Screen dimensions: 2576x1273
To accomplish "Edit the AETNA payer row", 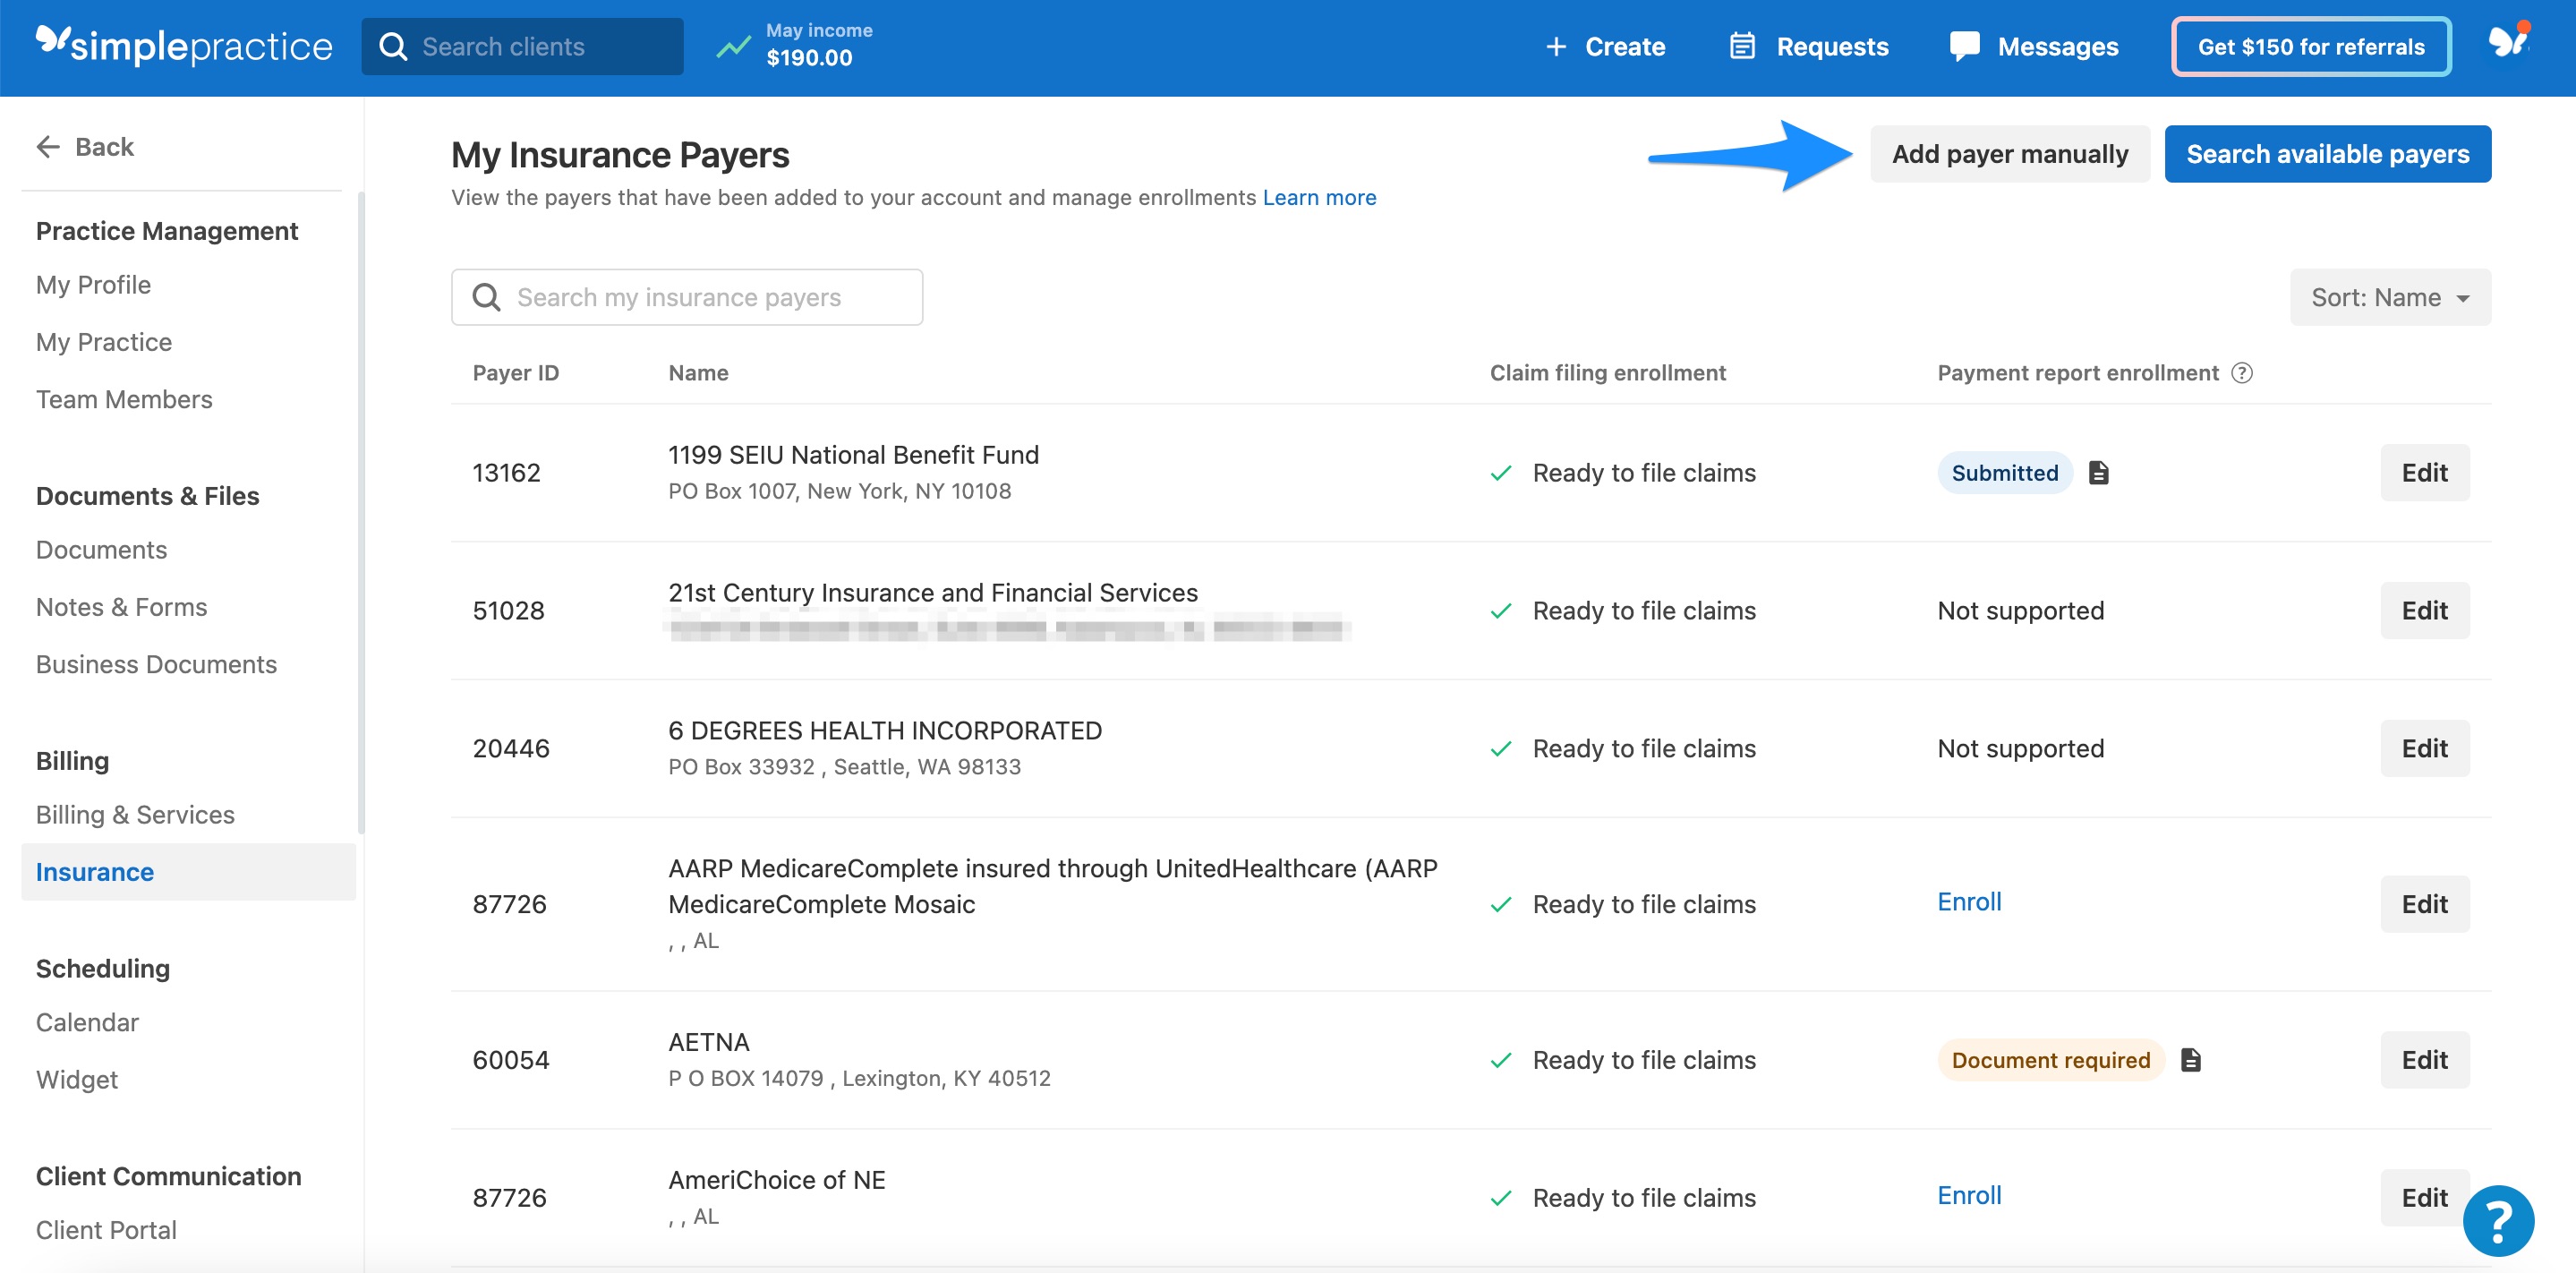I will click(2424, 1060).
